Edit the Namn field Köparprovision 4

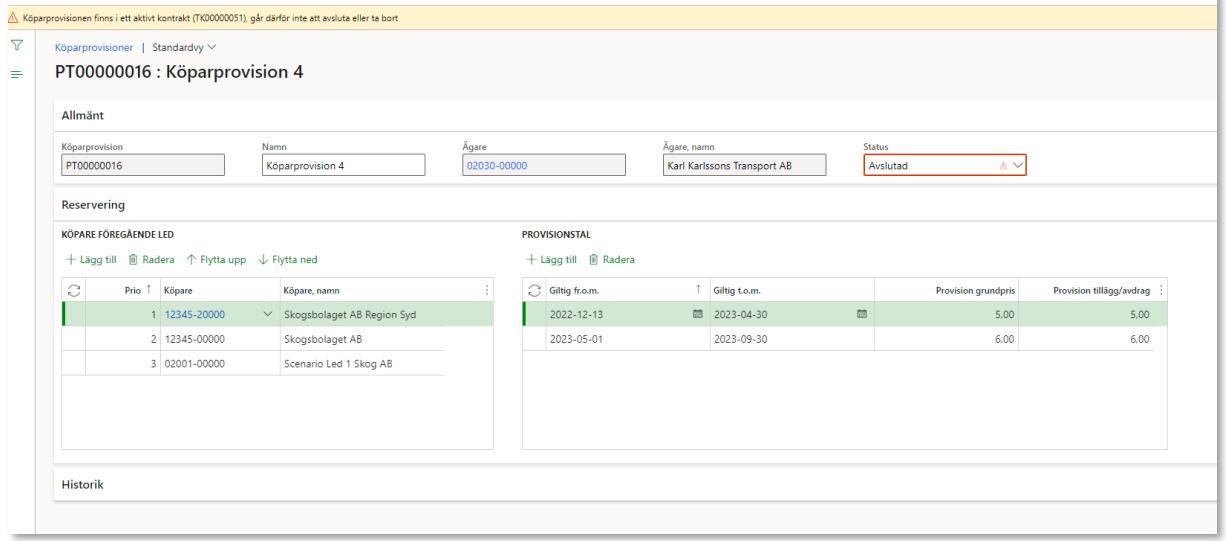click(x=344, y=166)
